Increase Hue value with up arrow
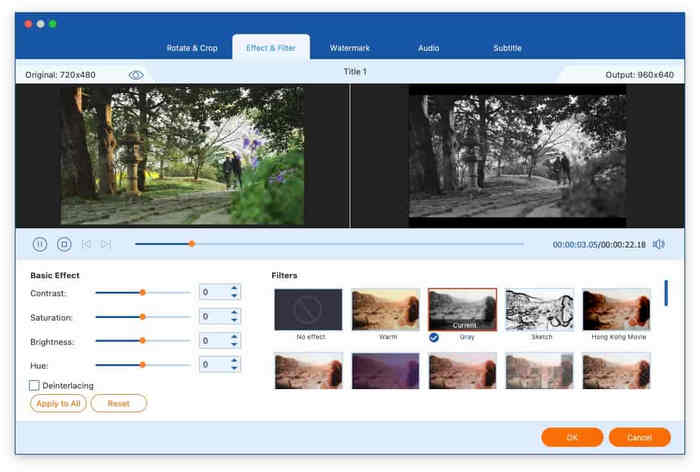 click(x=234, y=361)
